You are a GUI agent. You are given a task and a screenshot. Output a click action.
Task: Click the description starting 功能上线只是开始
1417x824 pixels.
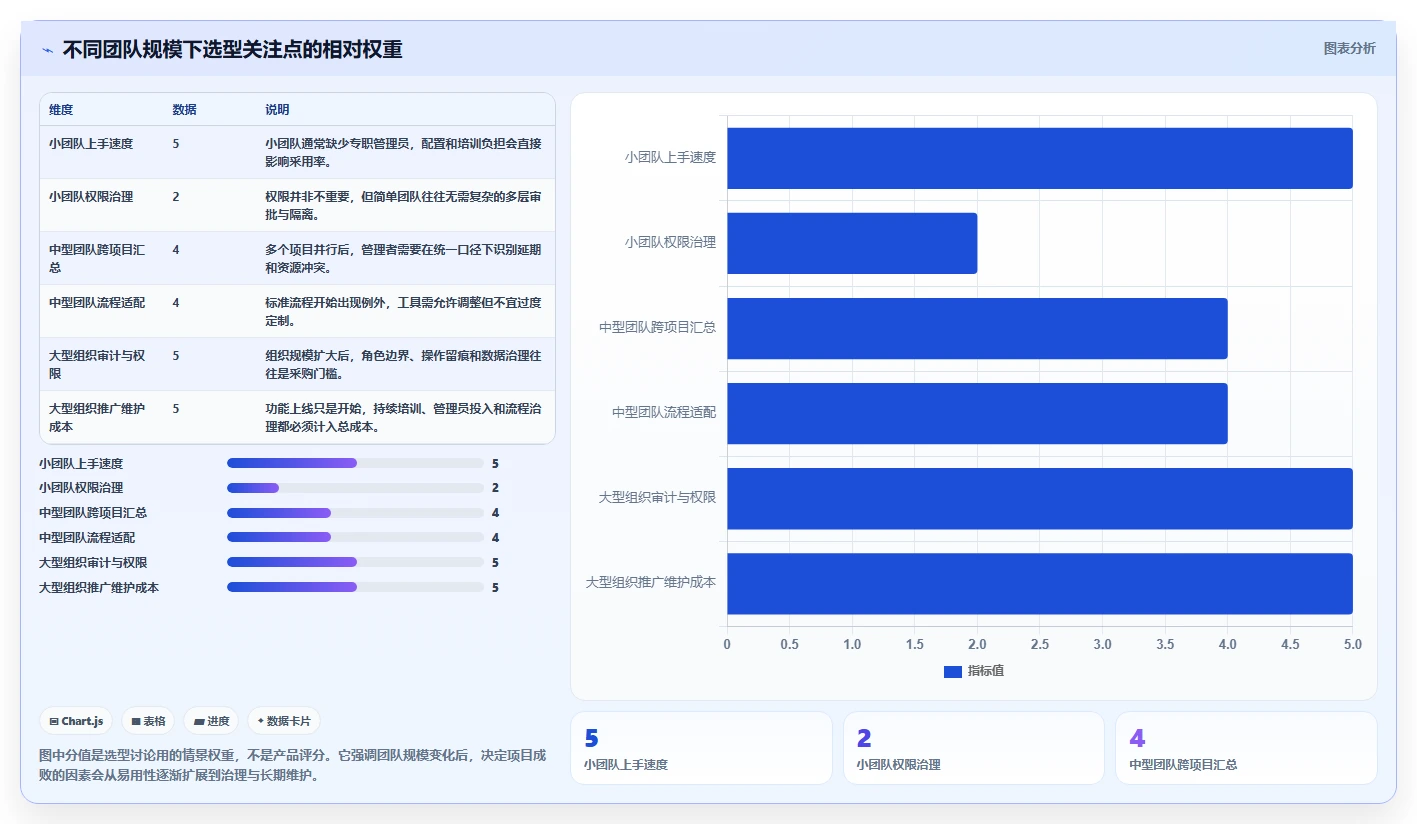coord(404,417)
